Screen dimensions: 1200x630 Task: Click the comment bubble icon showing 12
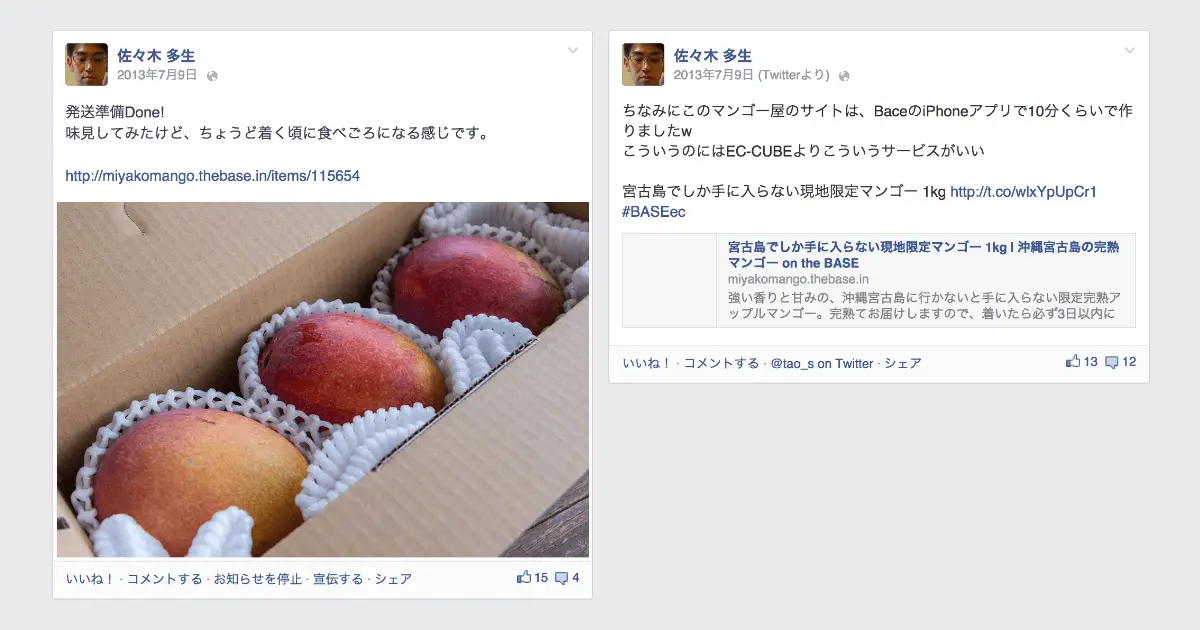(x=1111, y=362)
